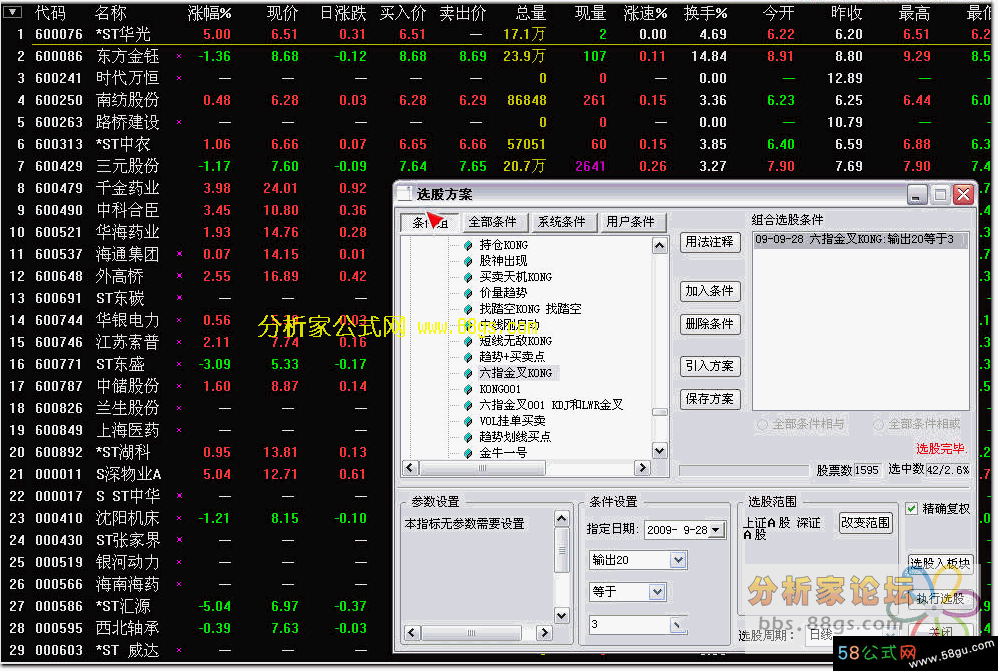Viewport: 998px width, 671px height.
Task: Open the 等于 comparison dropdown
Action: (x=657, y=592)
